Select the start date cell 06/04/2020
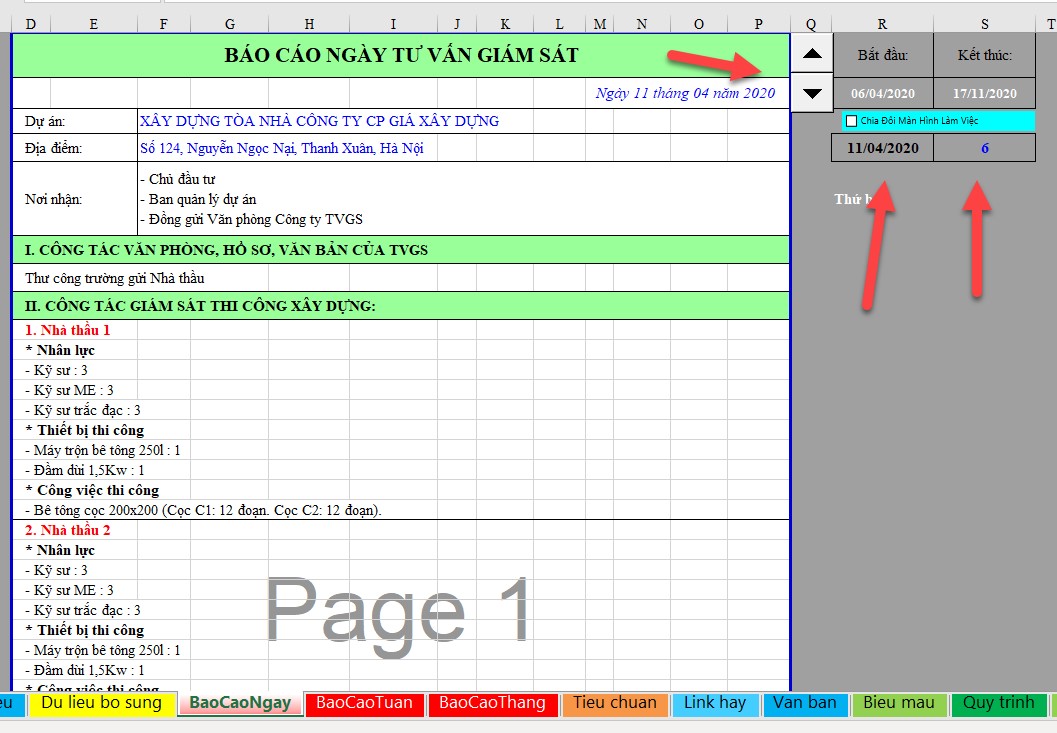This screenshot has height=733, width=1057. coord(882,93)
